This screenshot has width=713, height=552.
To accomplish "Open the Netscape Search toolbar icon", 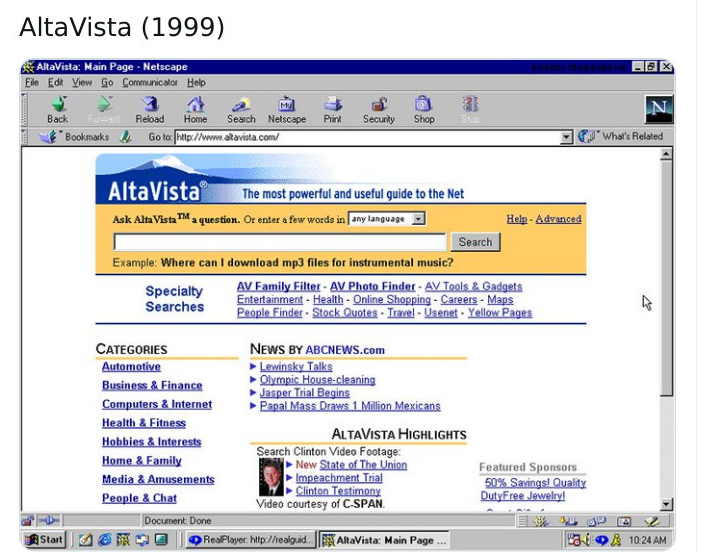I will click(x=241, y=104).
